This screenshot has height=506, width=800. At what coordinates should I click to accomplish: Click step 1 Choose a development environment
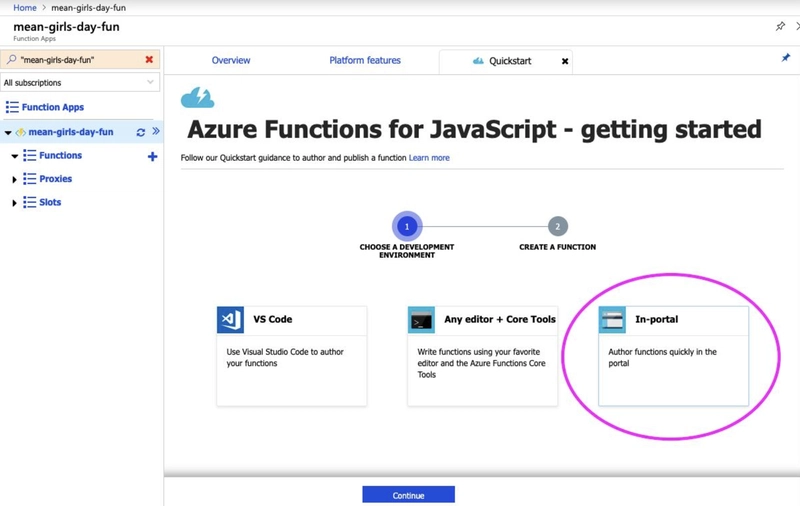click(407, 226)
